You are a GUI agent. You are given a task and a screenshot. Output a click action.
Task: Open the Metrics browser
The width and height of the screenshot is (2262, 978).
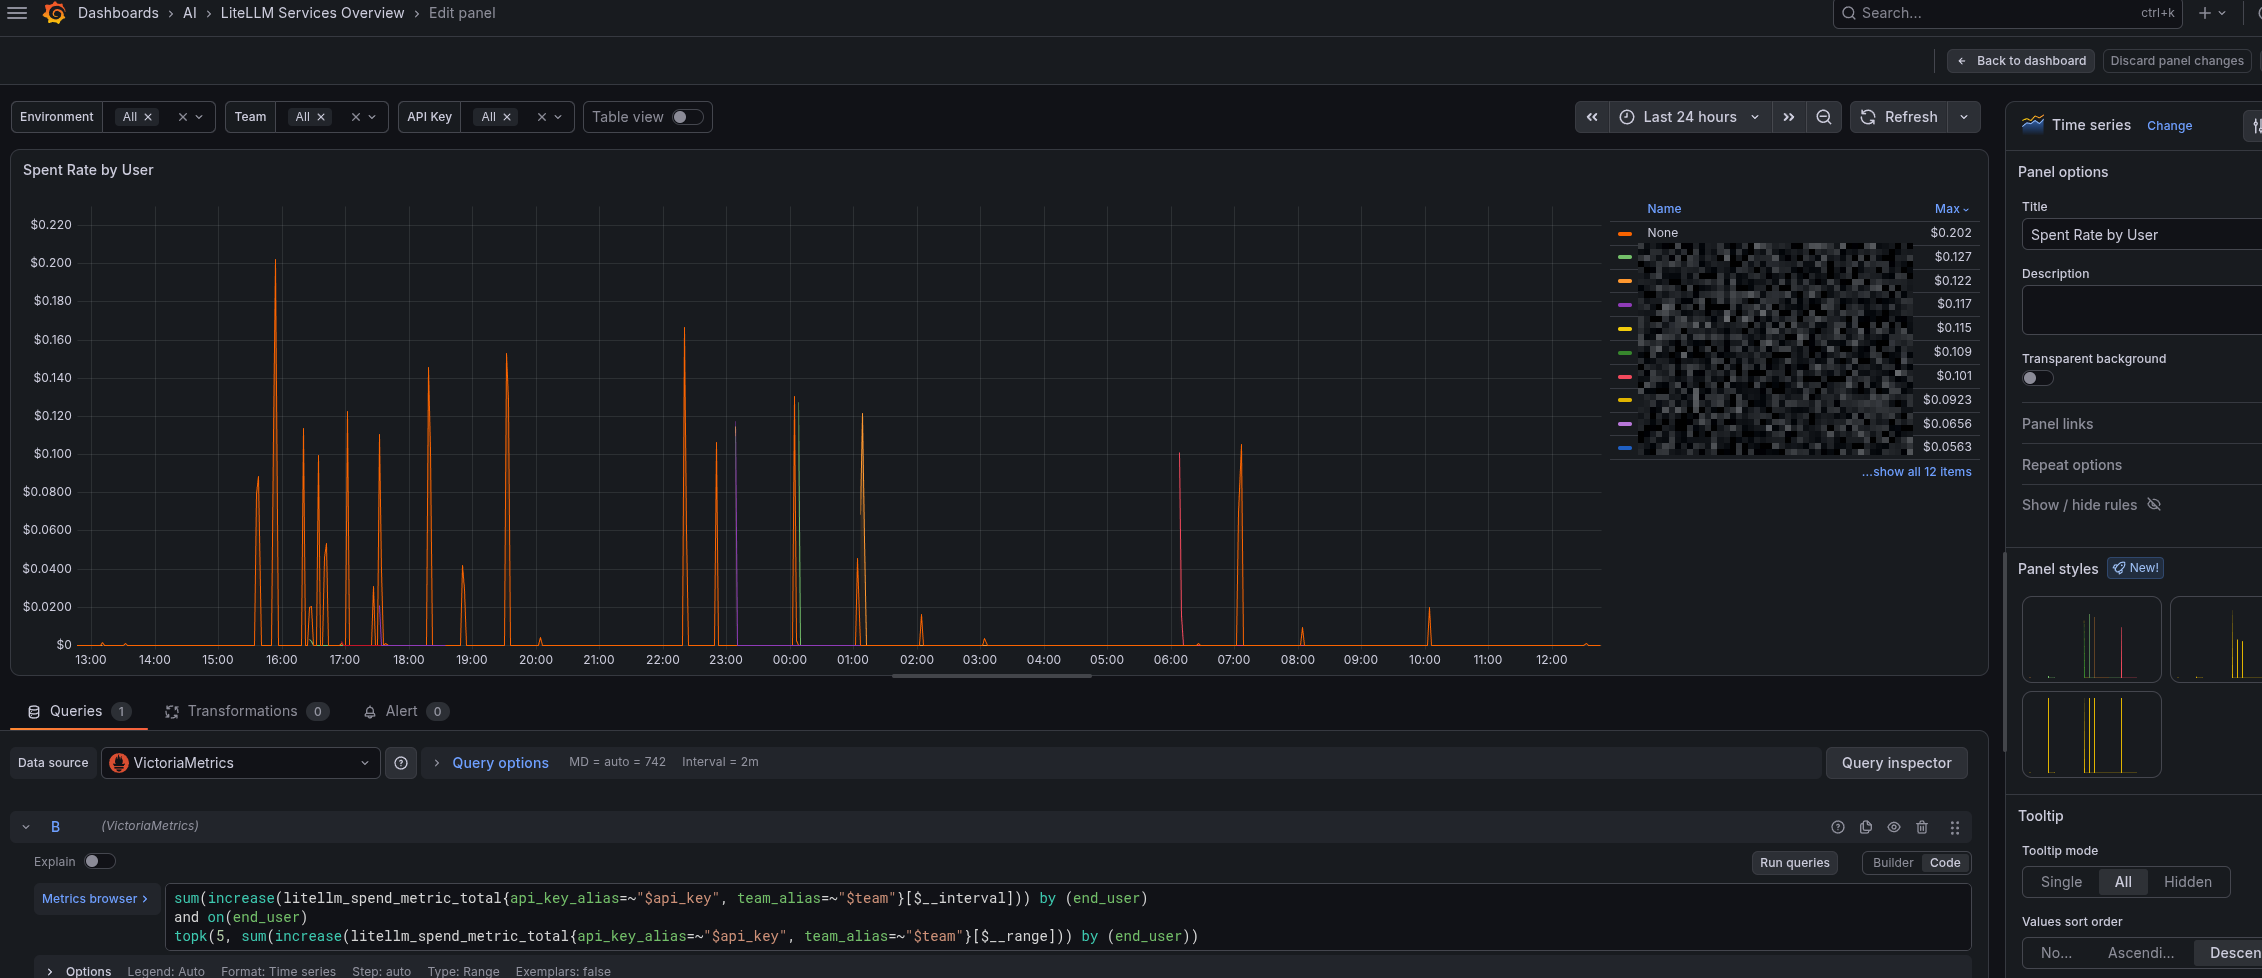click(95, 899)
